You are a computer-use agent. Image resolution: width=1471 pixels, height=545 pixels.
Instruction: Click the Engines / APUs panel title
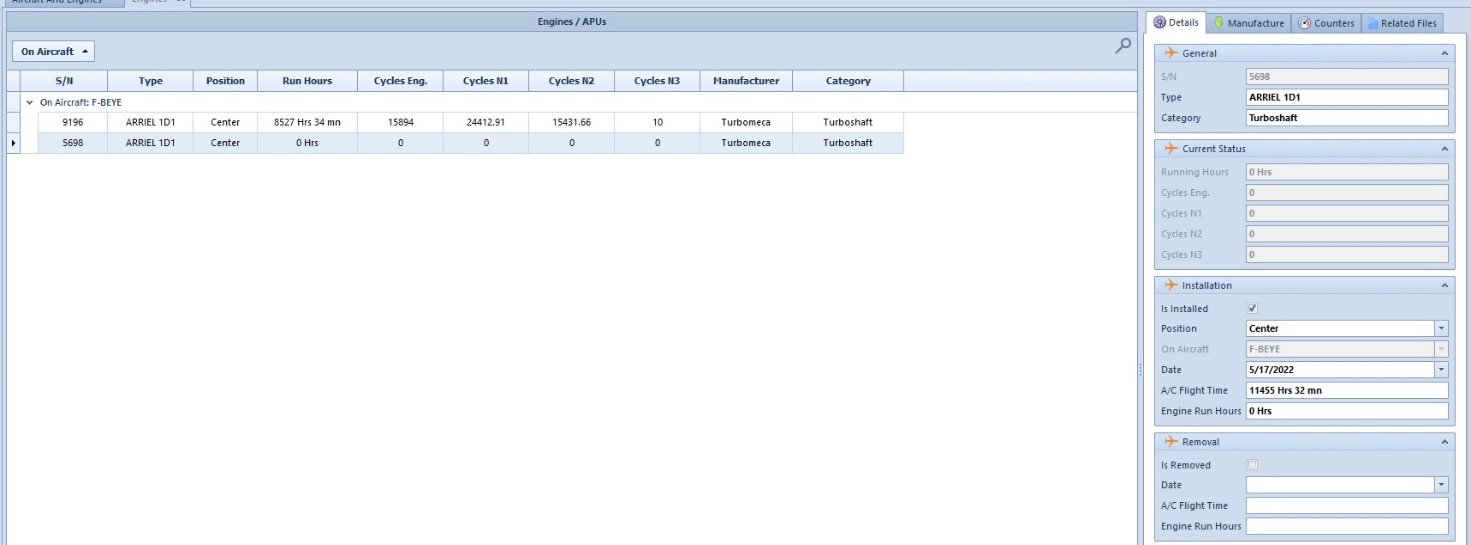coord(571,22)
